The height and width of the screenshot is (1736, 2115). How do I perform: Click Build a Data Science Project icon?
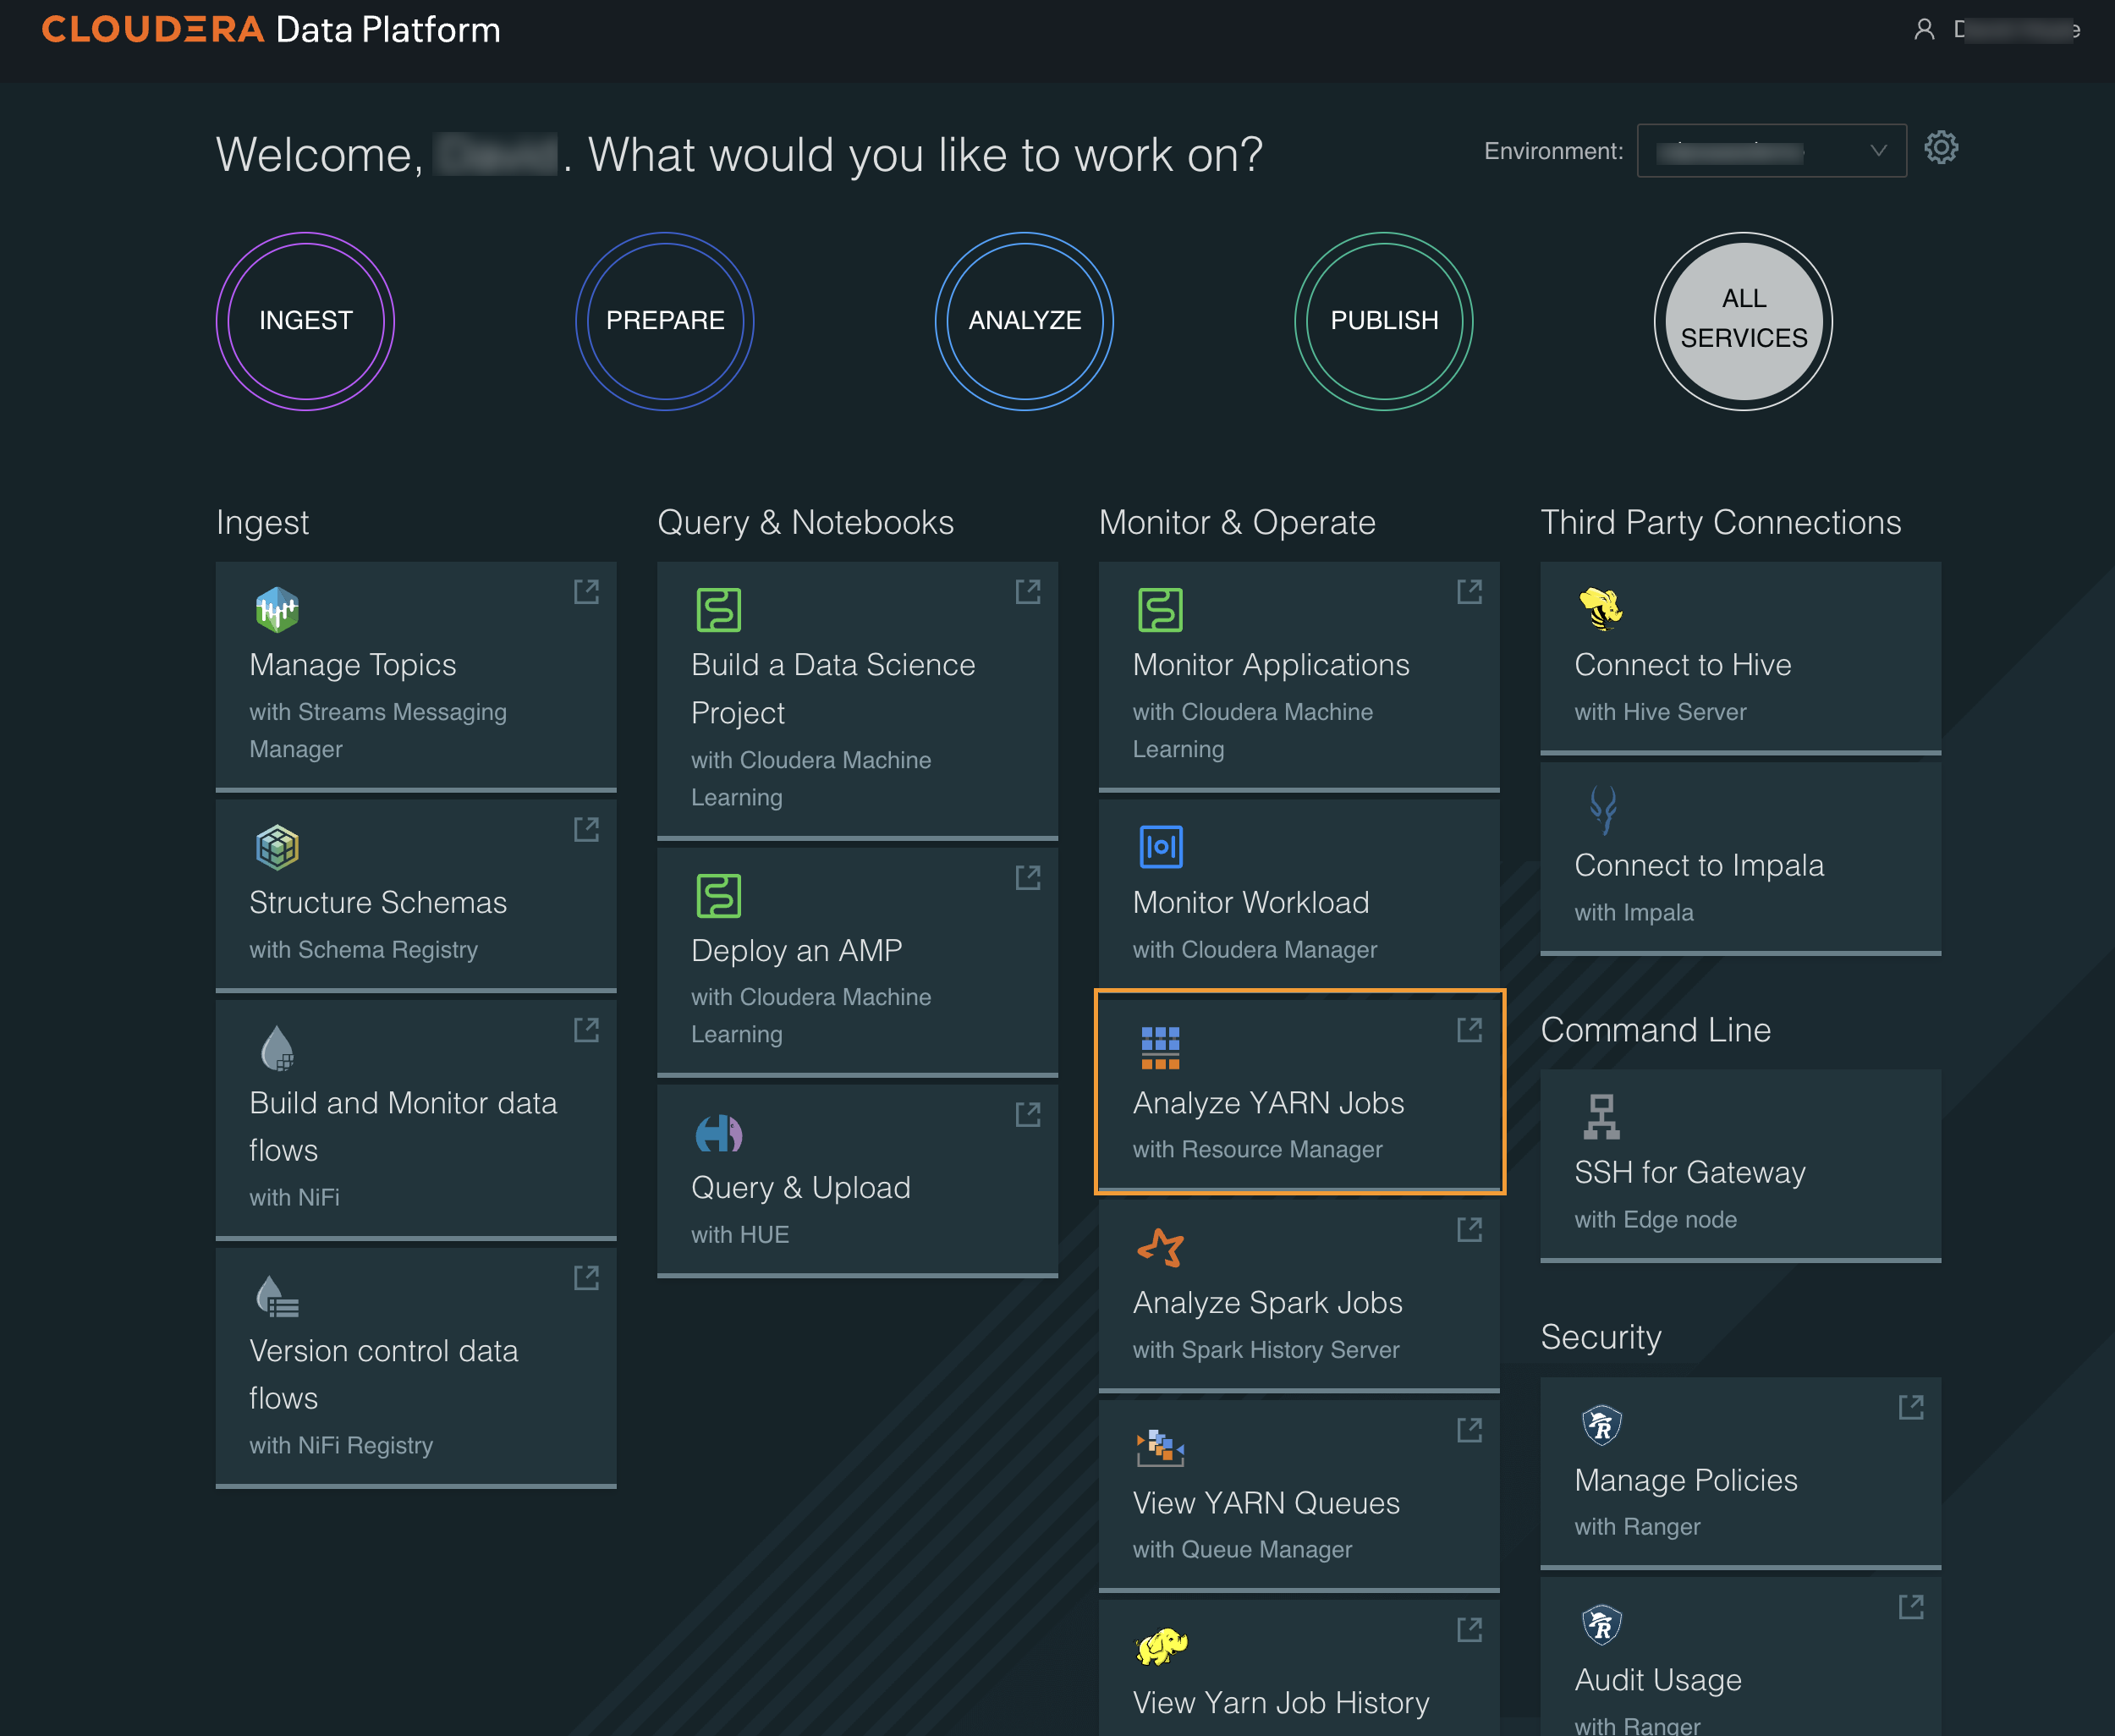pyautogui.click(x=718, y=609)
